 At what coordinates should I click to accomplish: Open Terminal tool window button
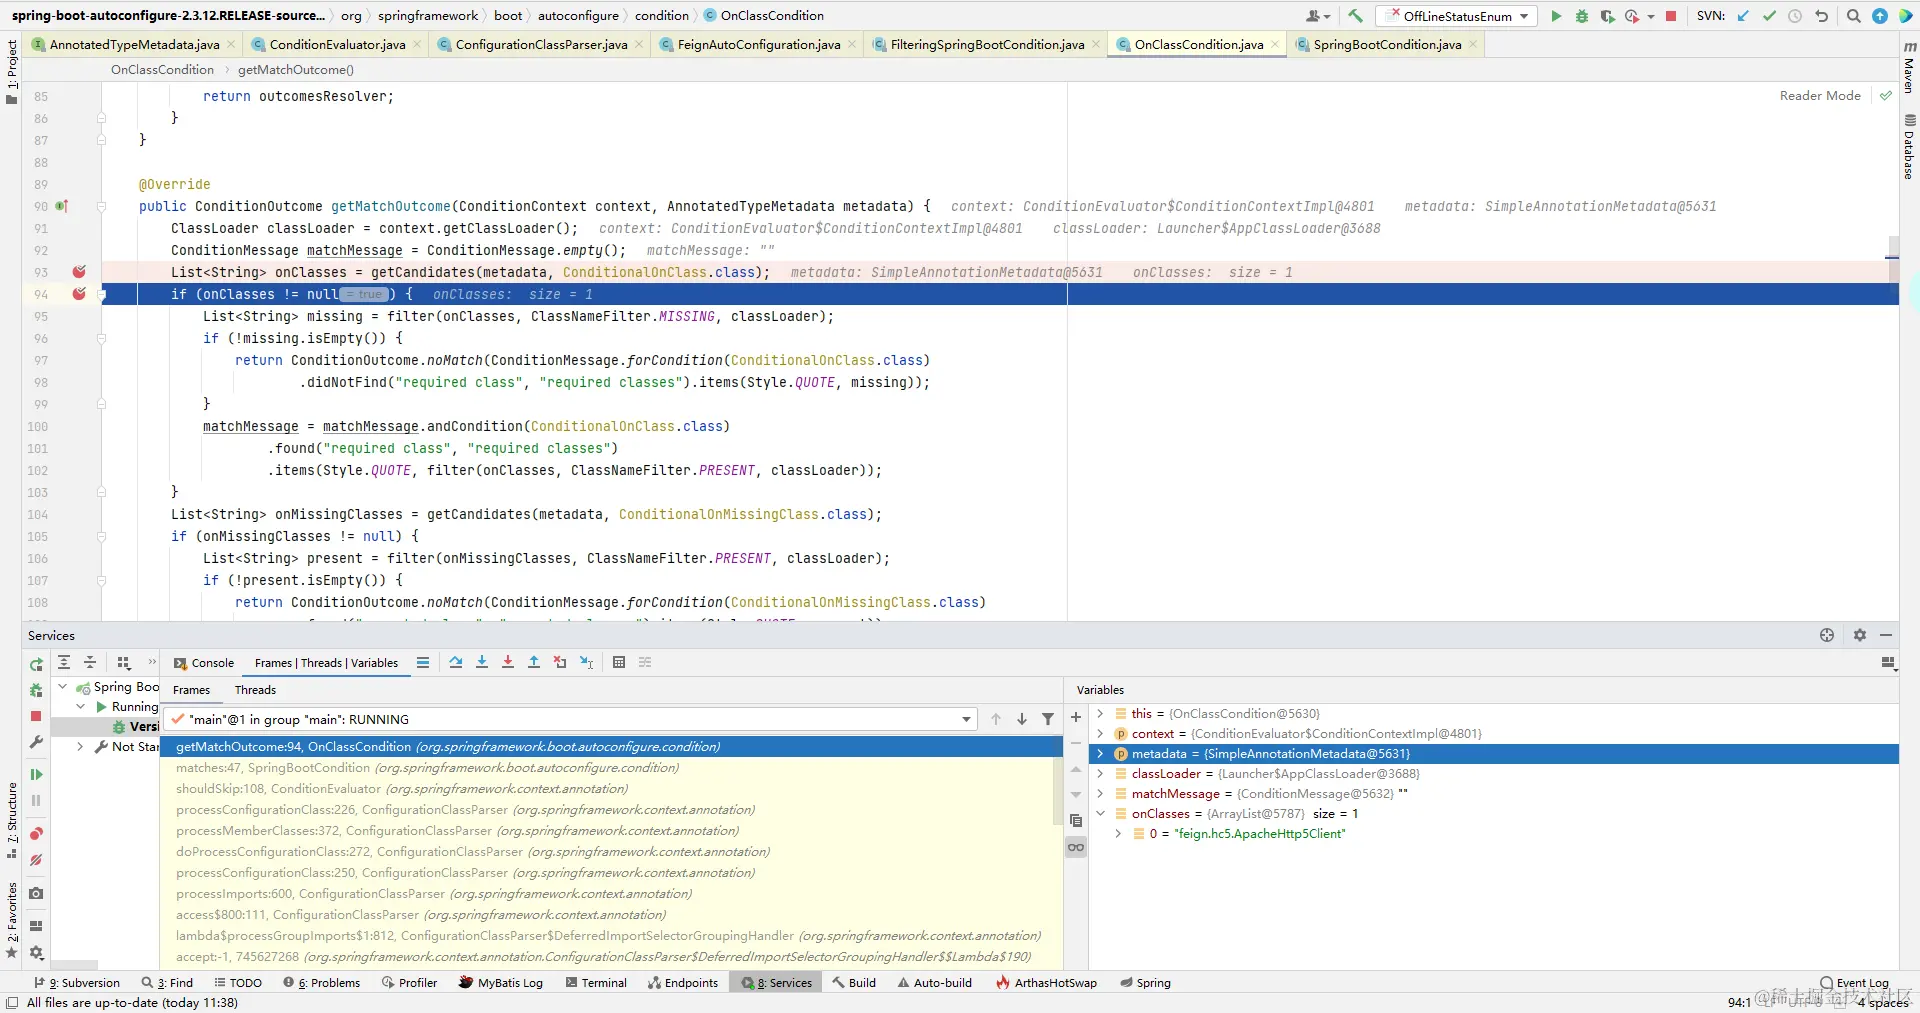(x=596, y=983)
